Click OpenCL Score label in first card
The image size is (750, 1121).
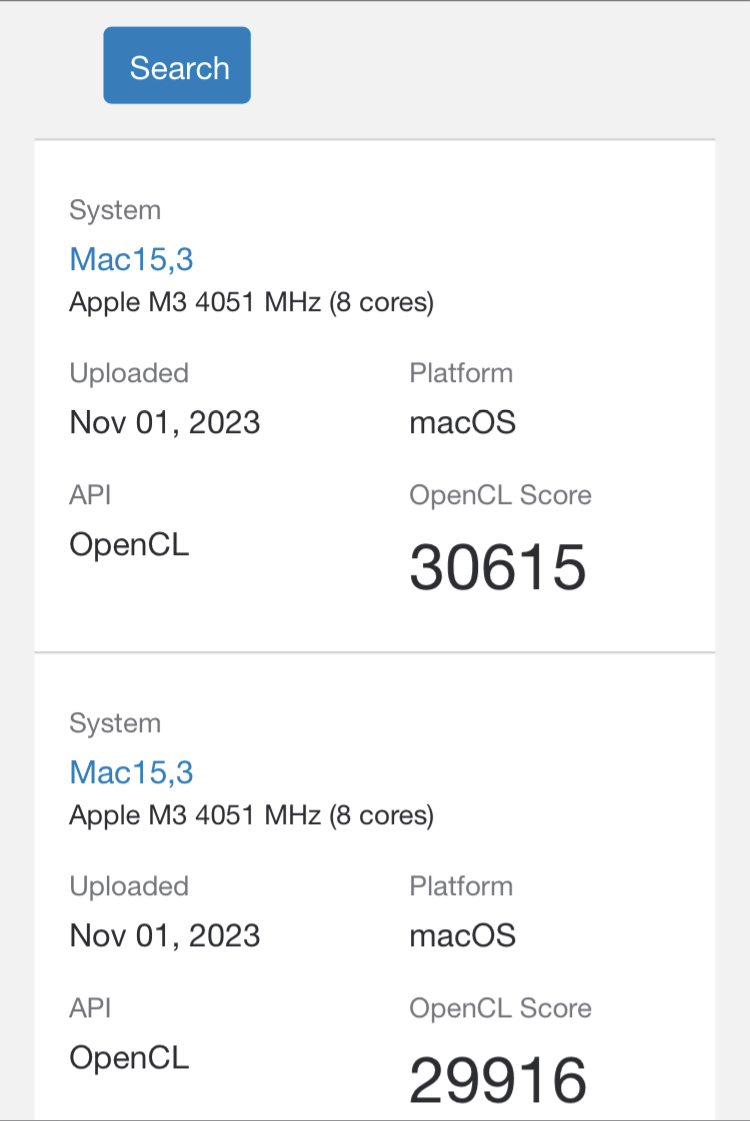500,495
